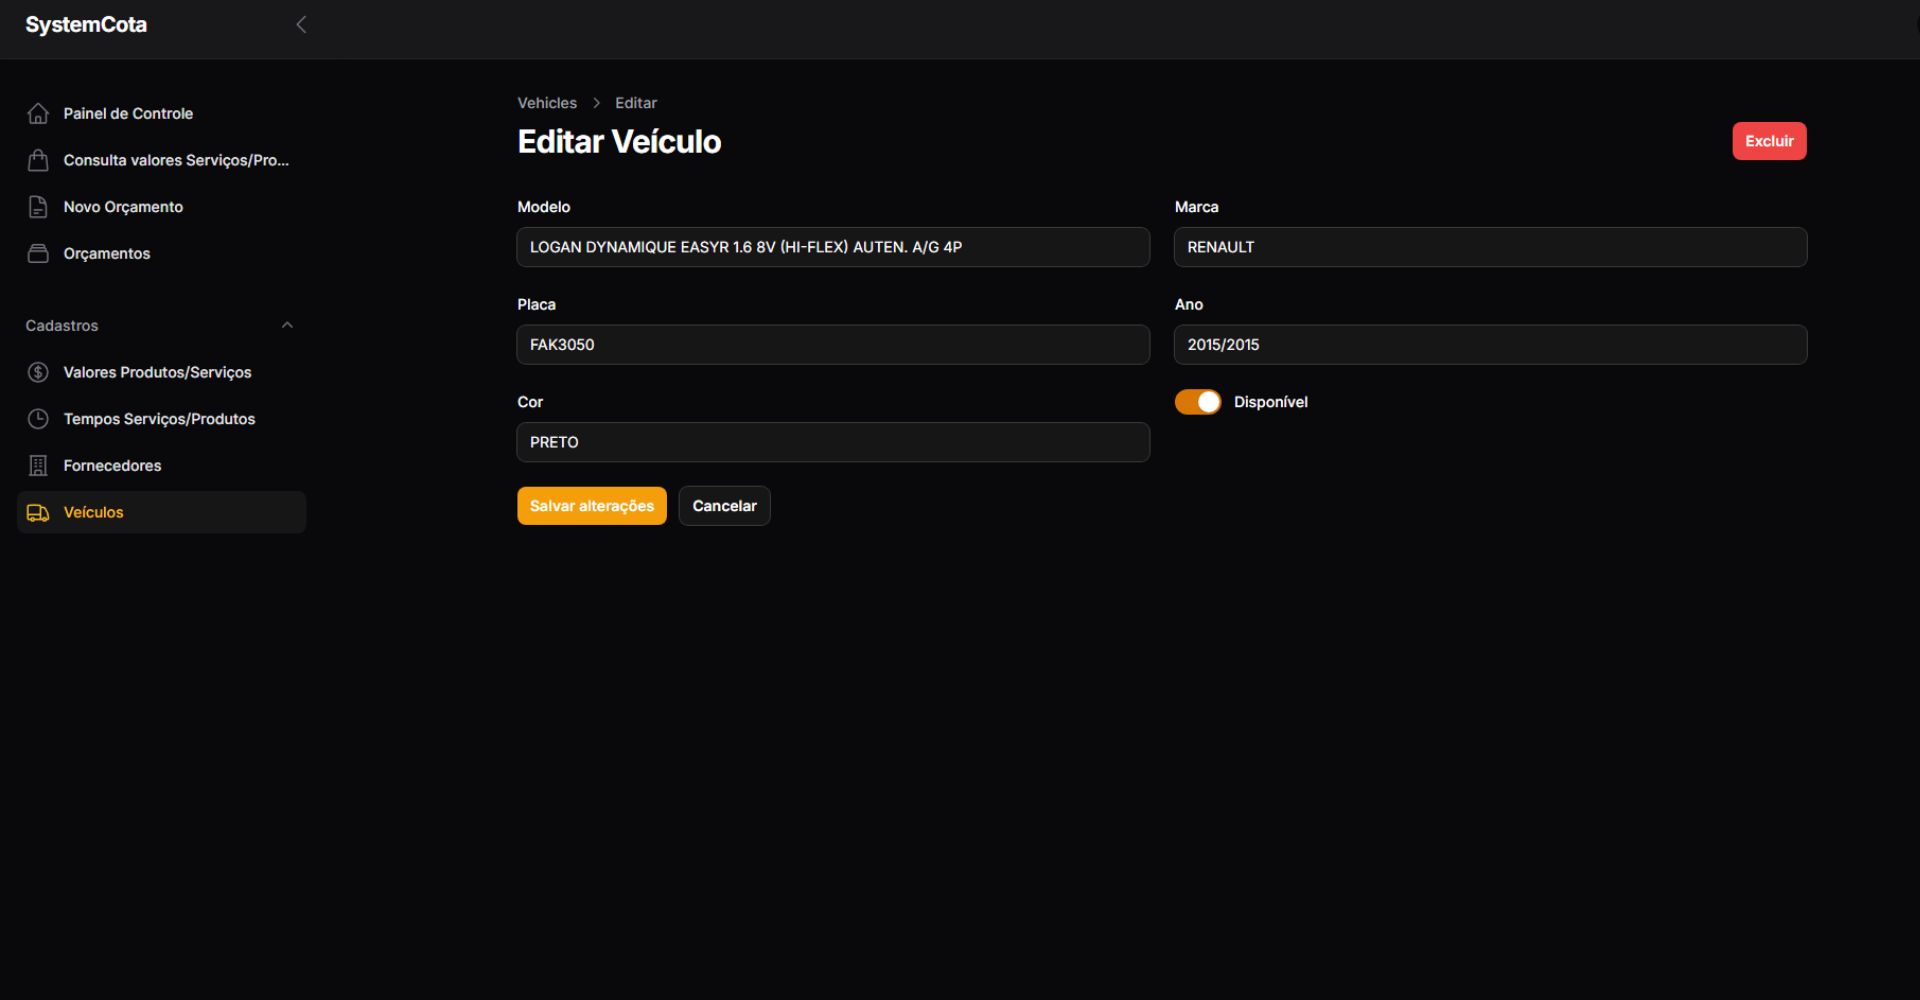Focus the Placa field with FAK3050
Screen dimensions: 1920x1000
point(833,345)
